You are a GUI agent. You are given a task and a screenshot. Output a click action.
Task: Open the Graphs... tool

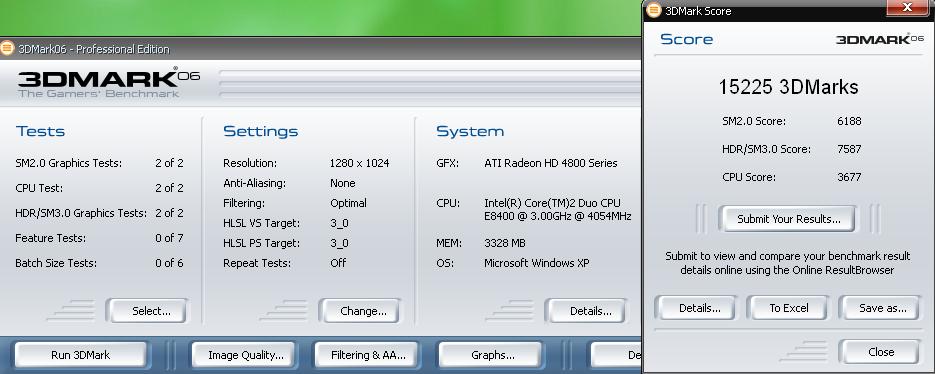[491, 355]
